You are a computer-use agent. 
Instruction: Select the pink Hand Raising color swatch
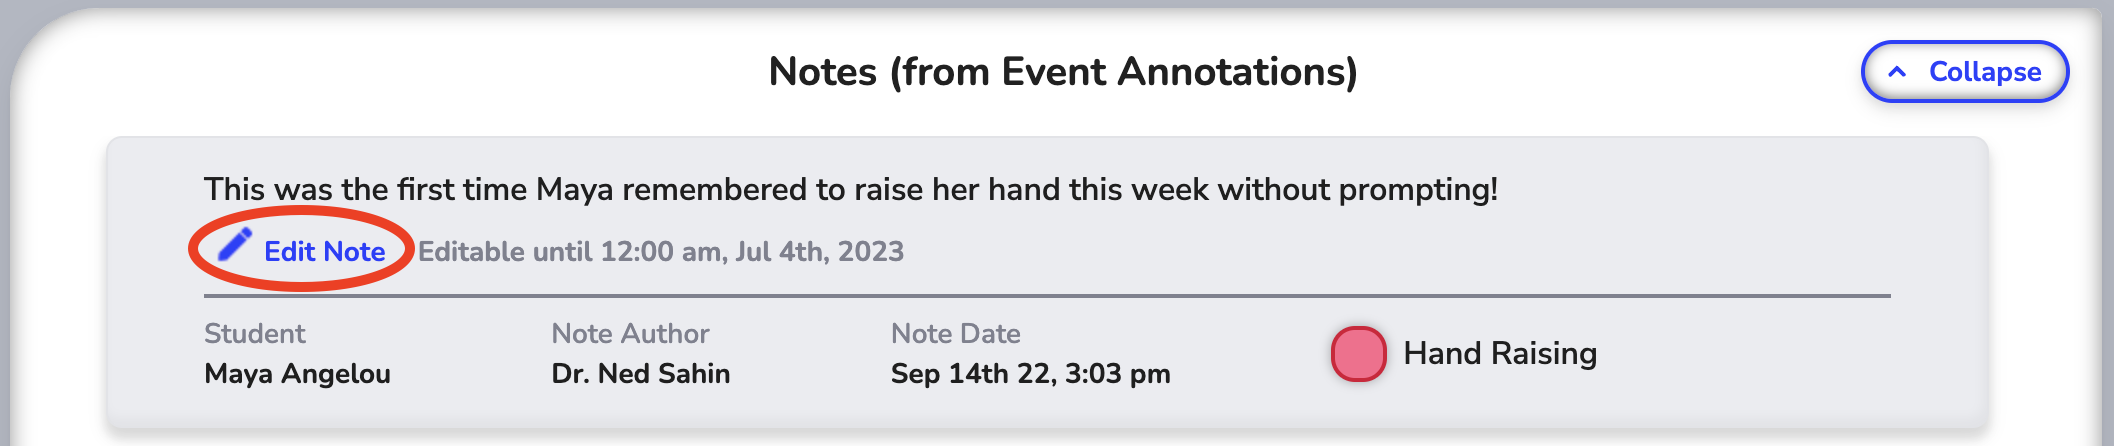coord(1358,354)
